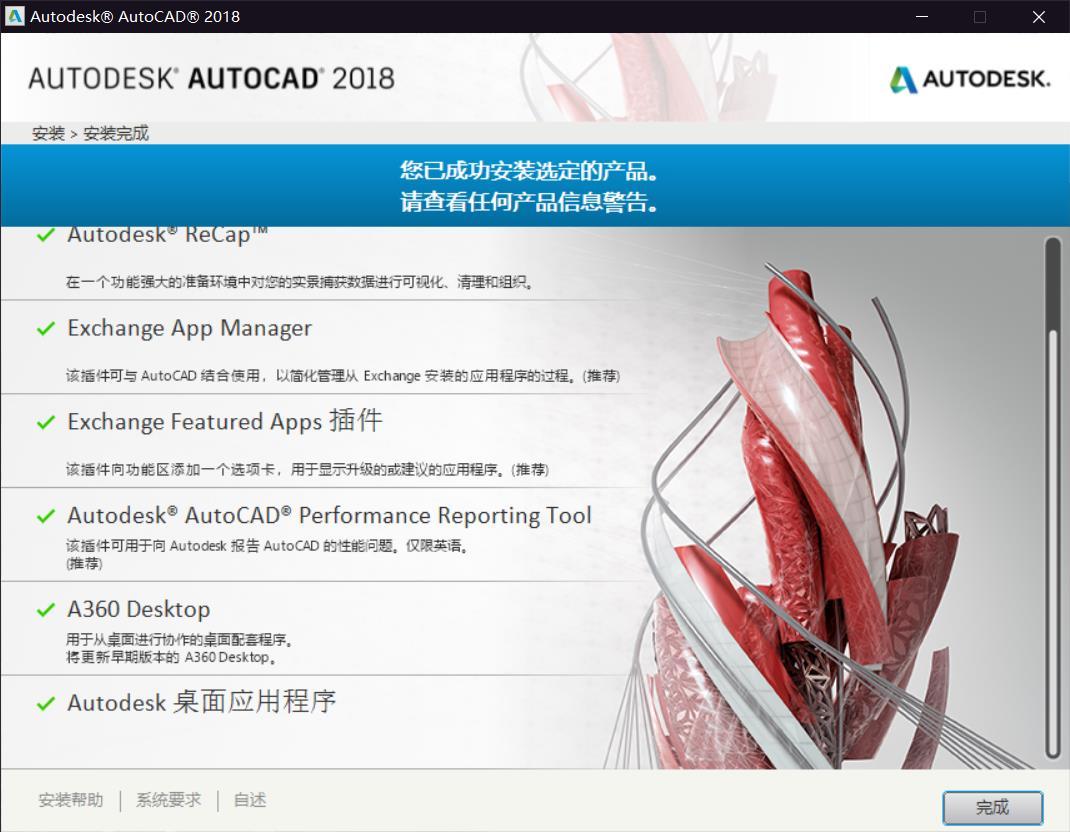Close the AutoCAD 2018 installer window
The width and height of the screenshot is (1070, 832).
point(1039,16)
